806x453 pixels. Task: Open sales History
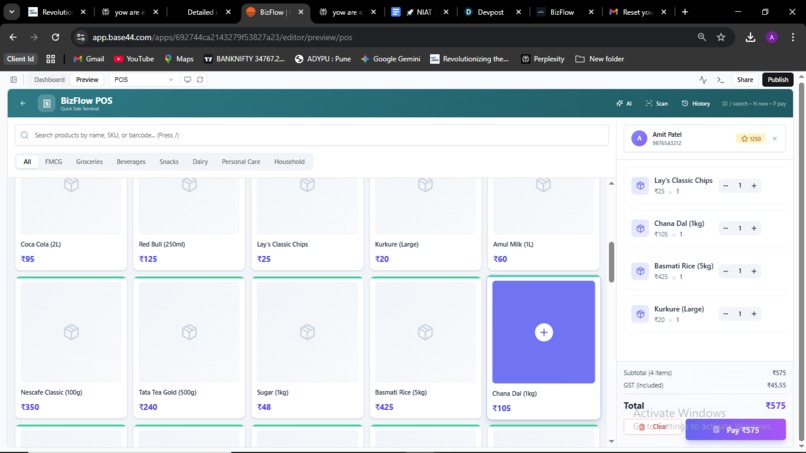tap(696, 103)
